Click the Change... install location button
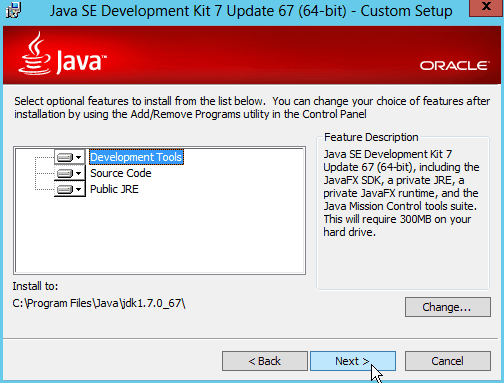 pos(448,307)
